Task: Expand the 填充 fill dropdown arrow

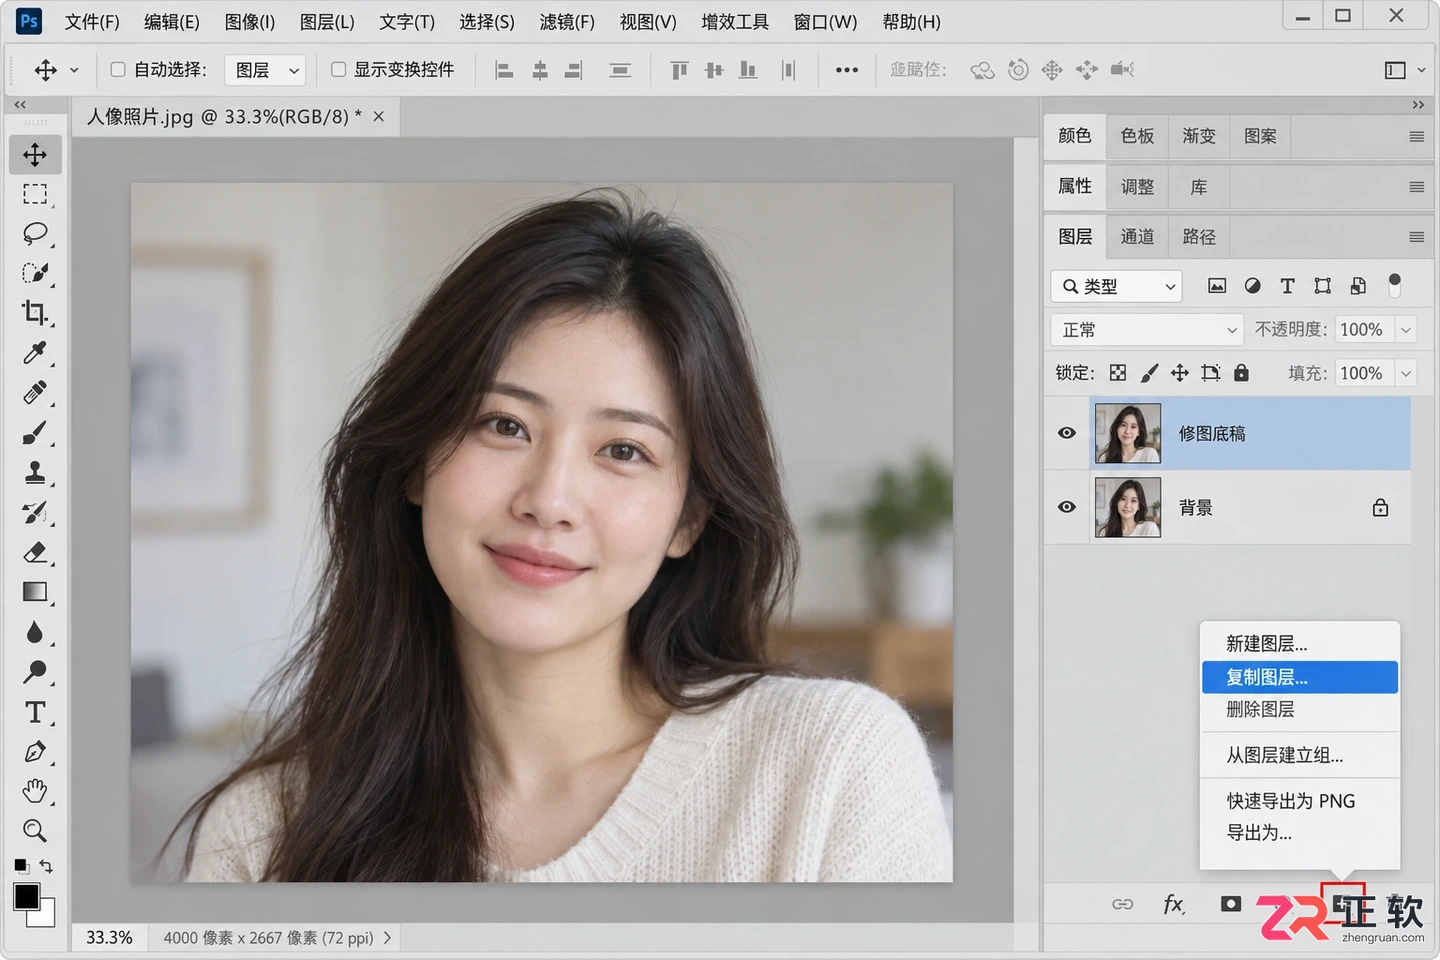Action: pos(1406,373)
